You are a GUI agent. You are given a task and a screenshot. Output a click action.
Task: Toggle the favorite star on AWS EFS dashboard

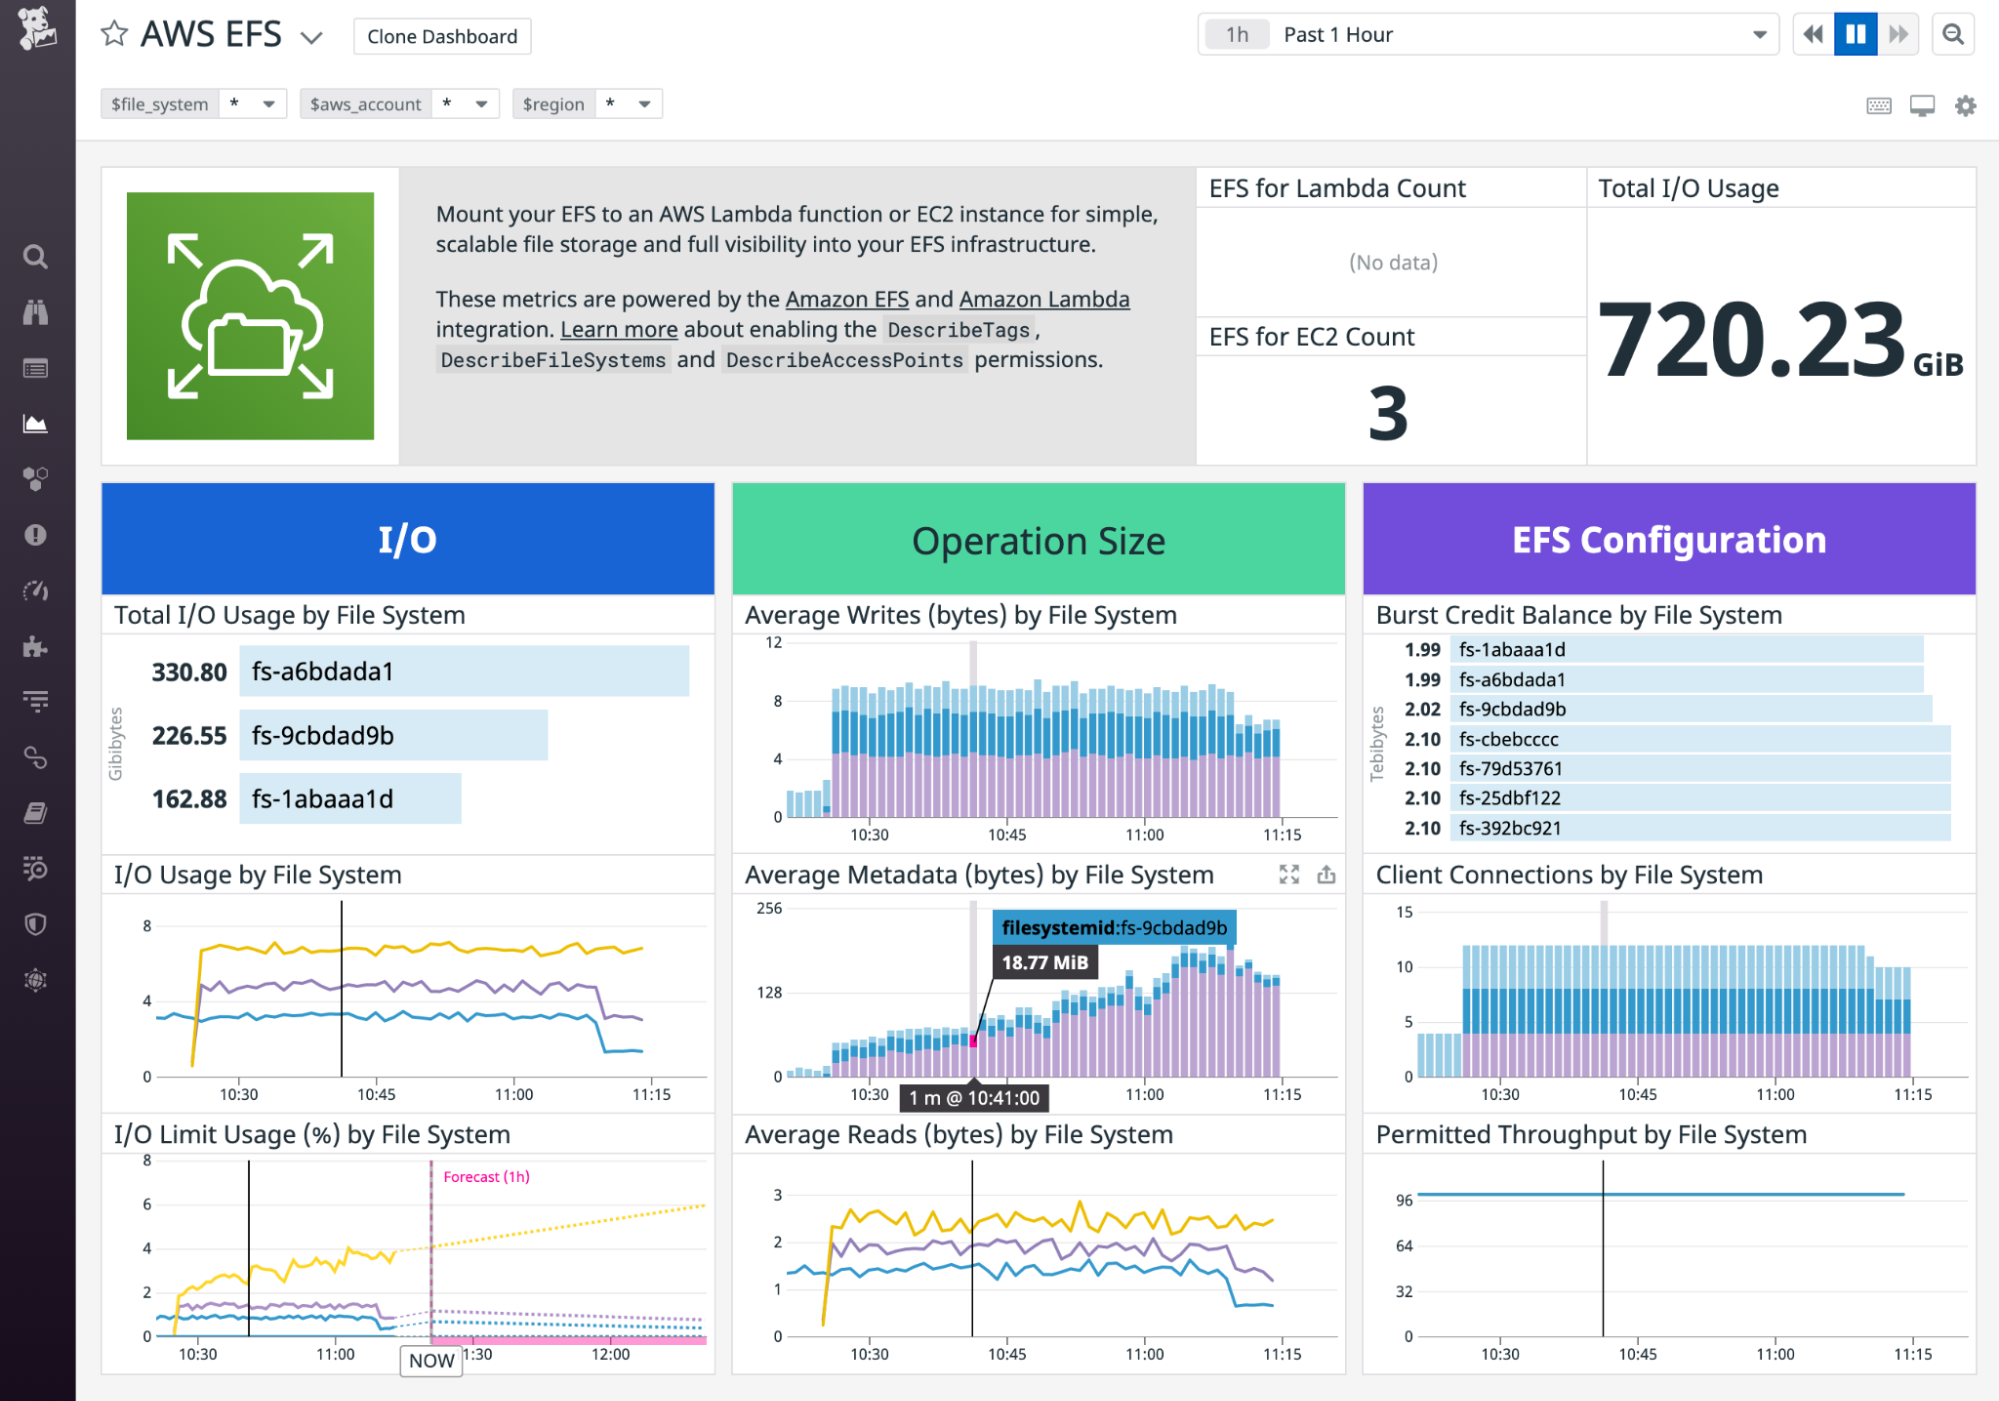tap(114, 33)
